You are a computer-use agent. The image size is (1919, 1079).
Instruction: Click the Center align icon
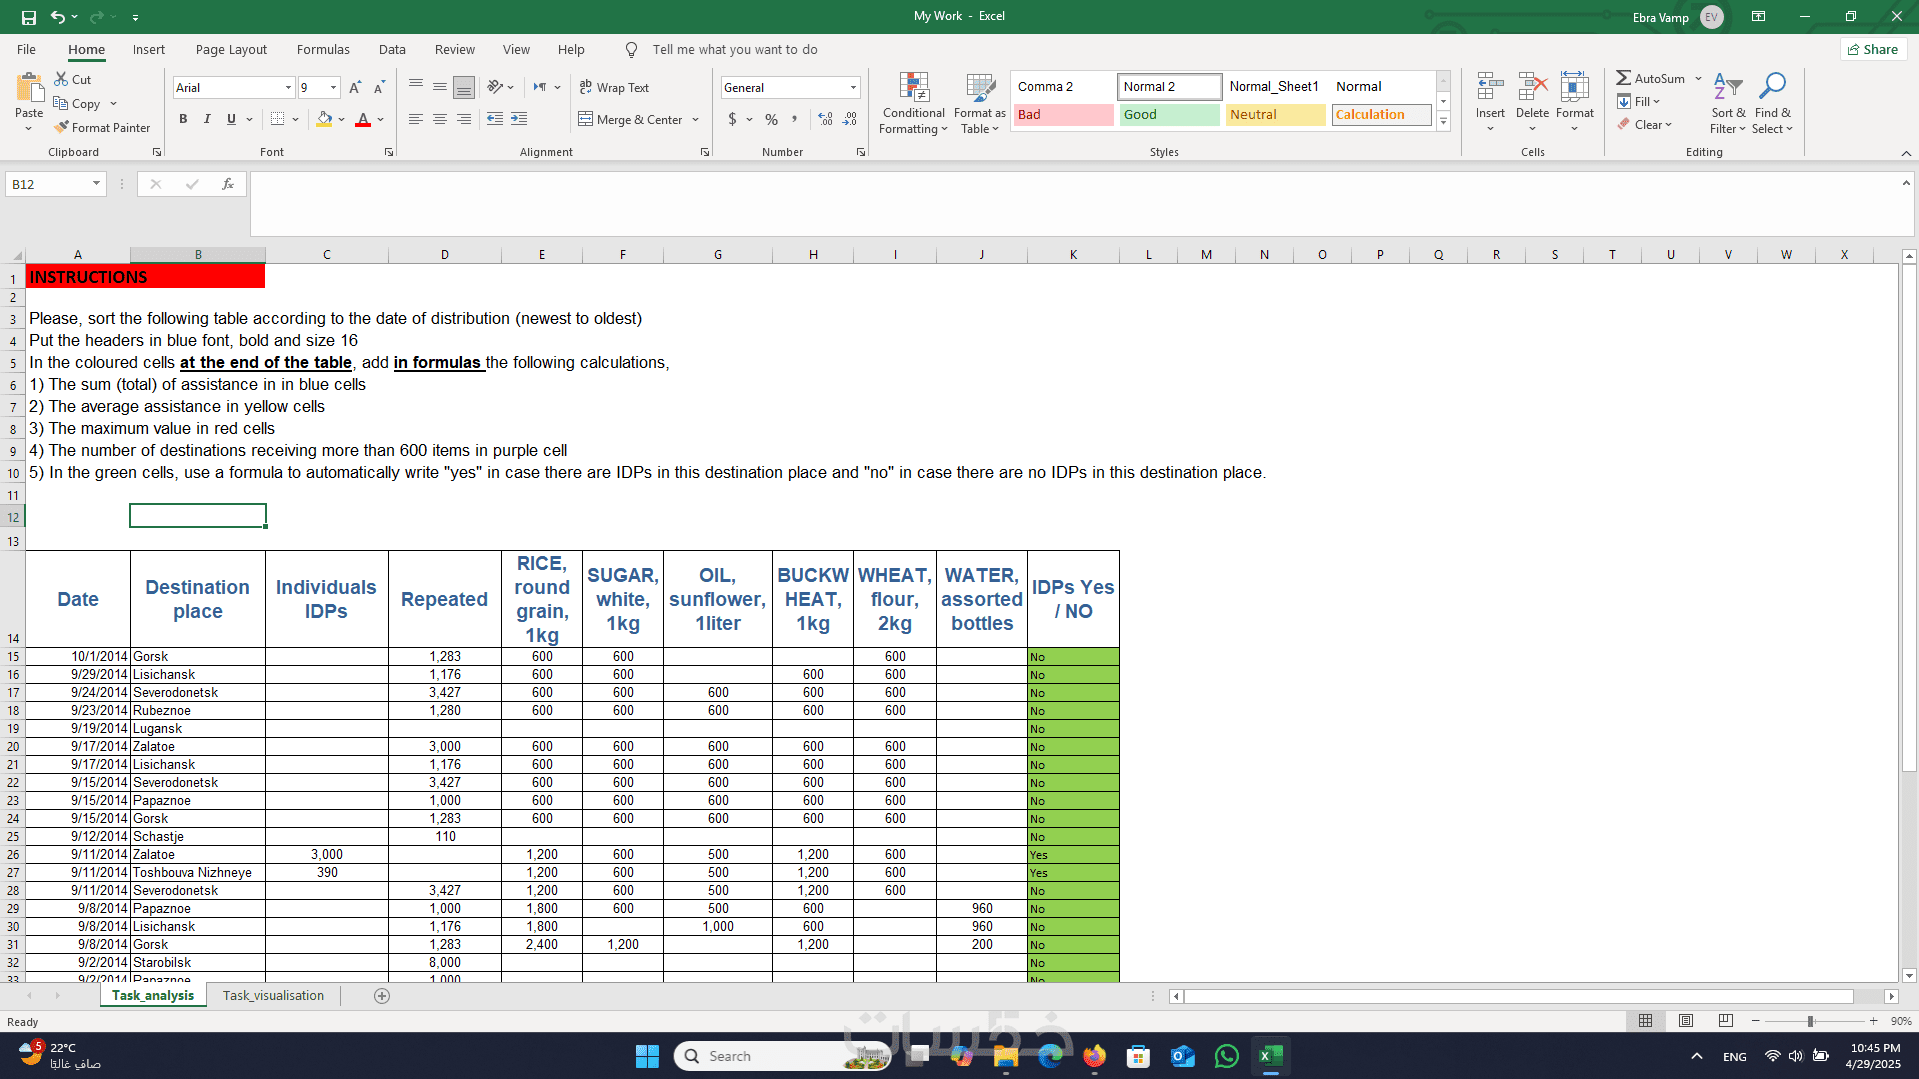coord(440,119)
